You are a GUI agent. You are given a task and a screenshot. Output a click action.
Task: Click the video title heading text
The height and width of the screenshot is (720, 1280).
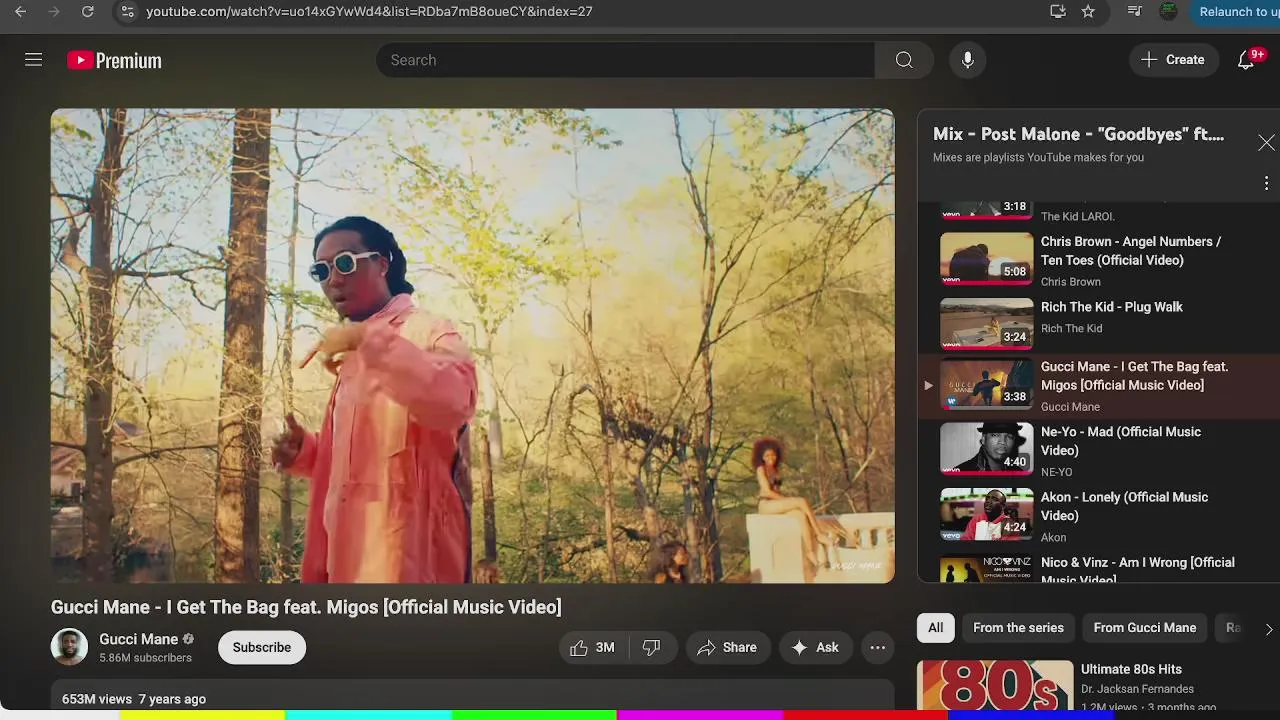[306, 607]
